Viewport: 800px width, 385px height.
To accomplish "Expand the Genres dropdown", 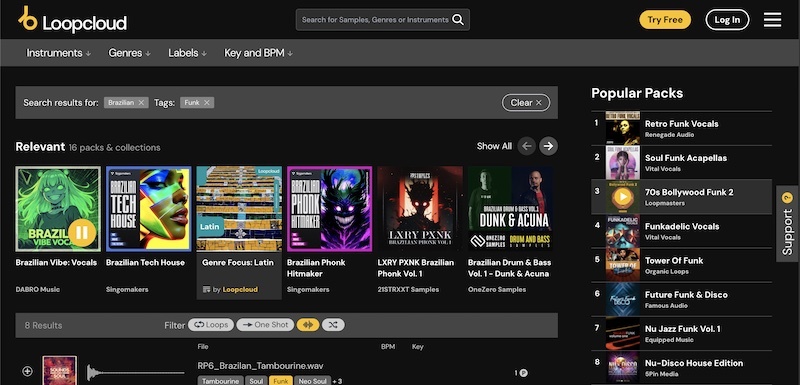I will click(130, 53).
